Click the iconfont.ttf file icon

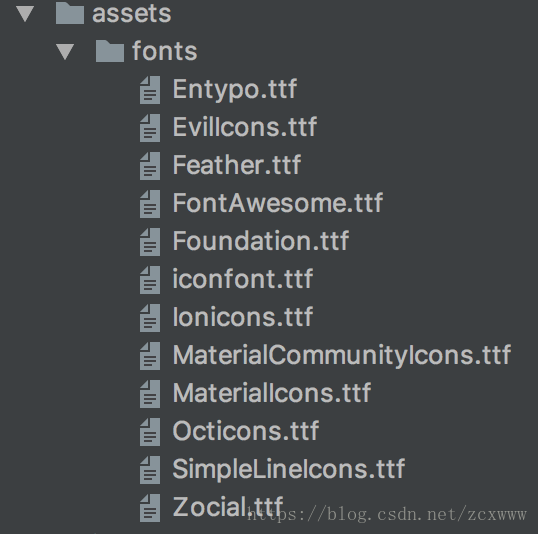[150, 280]
